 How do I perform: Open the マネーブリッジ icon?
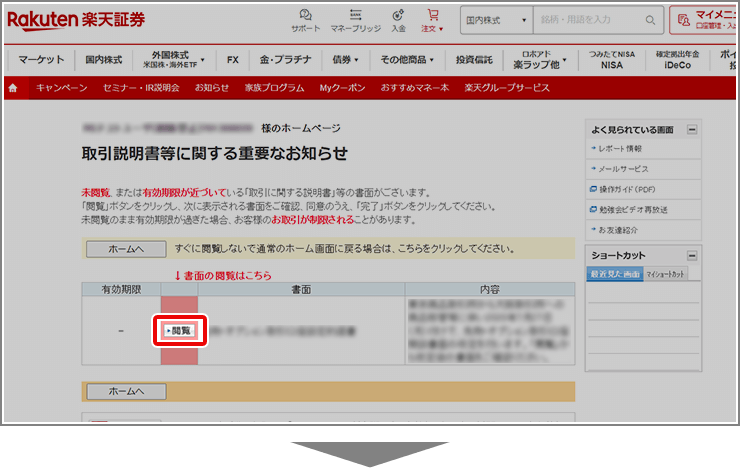pyautogui.click(x=355, y=21)
